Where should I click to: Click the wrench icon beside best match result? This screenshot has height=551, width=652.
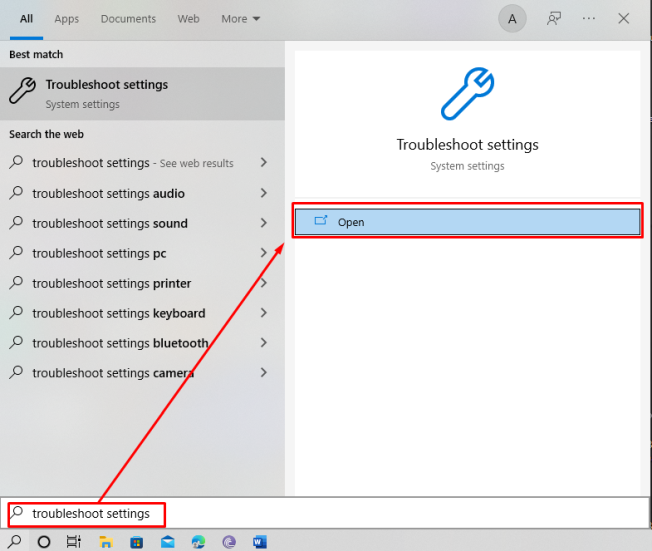(x=22, y=91)
